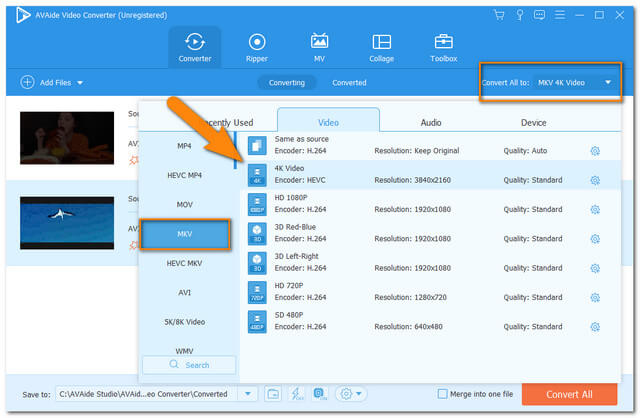The image size is (640, 418).
Task: Click the format Search field
Action: click(189, 365)
